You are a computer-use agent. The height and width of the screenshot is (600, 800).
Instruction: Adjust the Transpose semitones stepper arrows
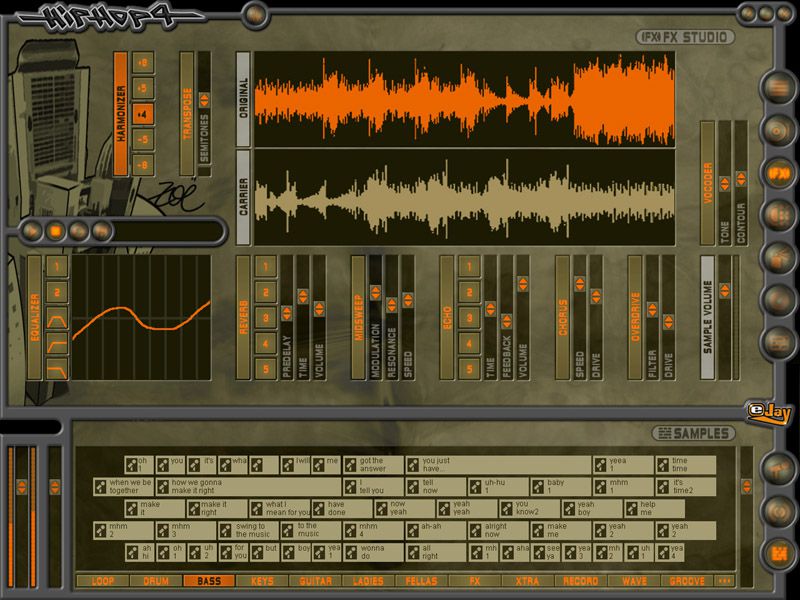[x=204, y=100]
